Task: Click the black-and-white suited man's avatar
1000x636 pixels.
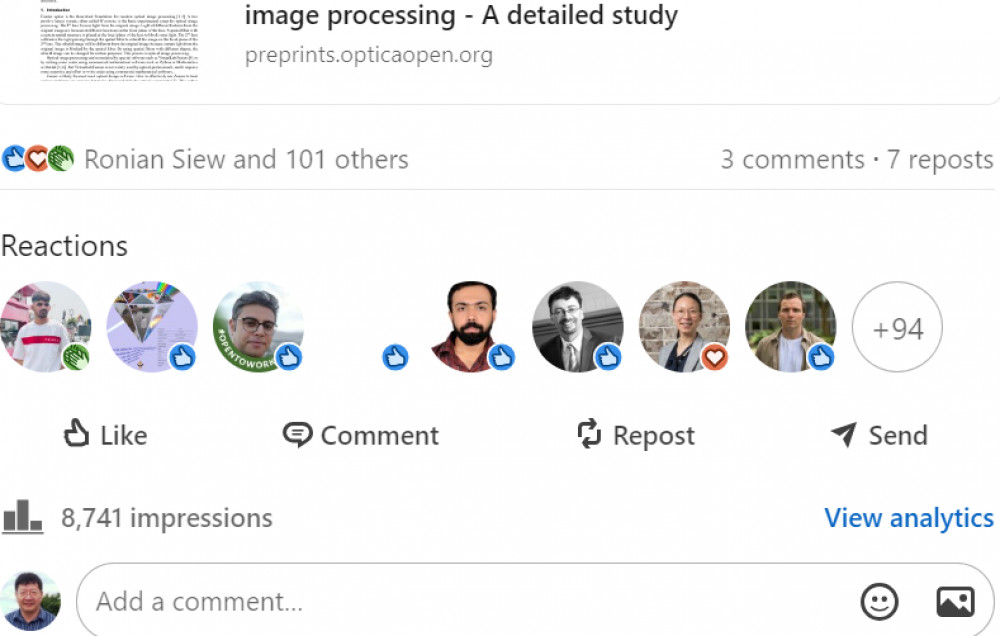Action: pos(577,327)
